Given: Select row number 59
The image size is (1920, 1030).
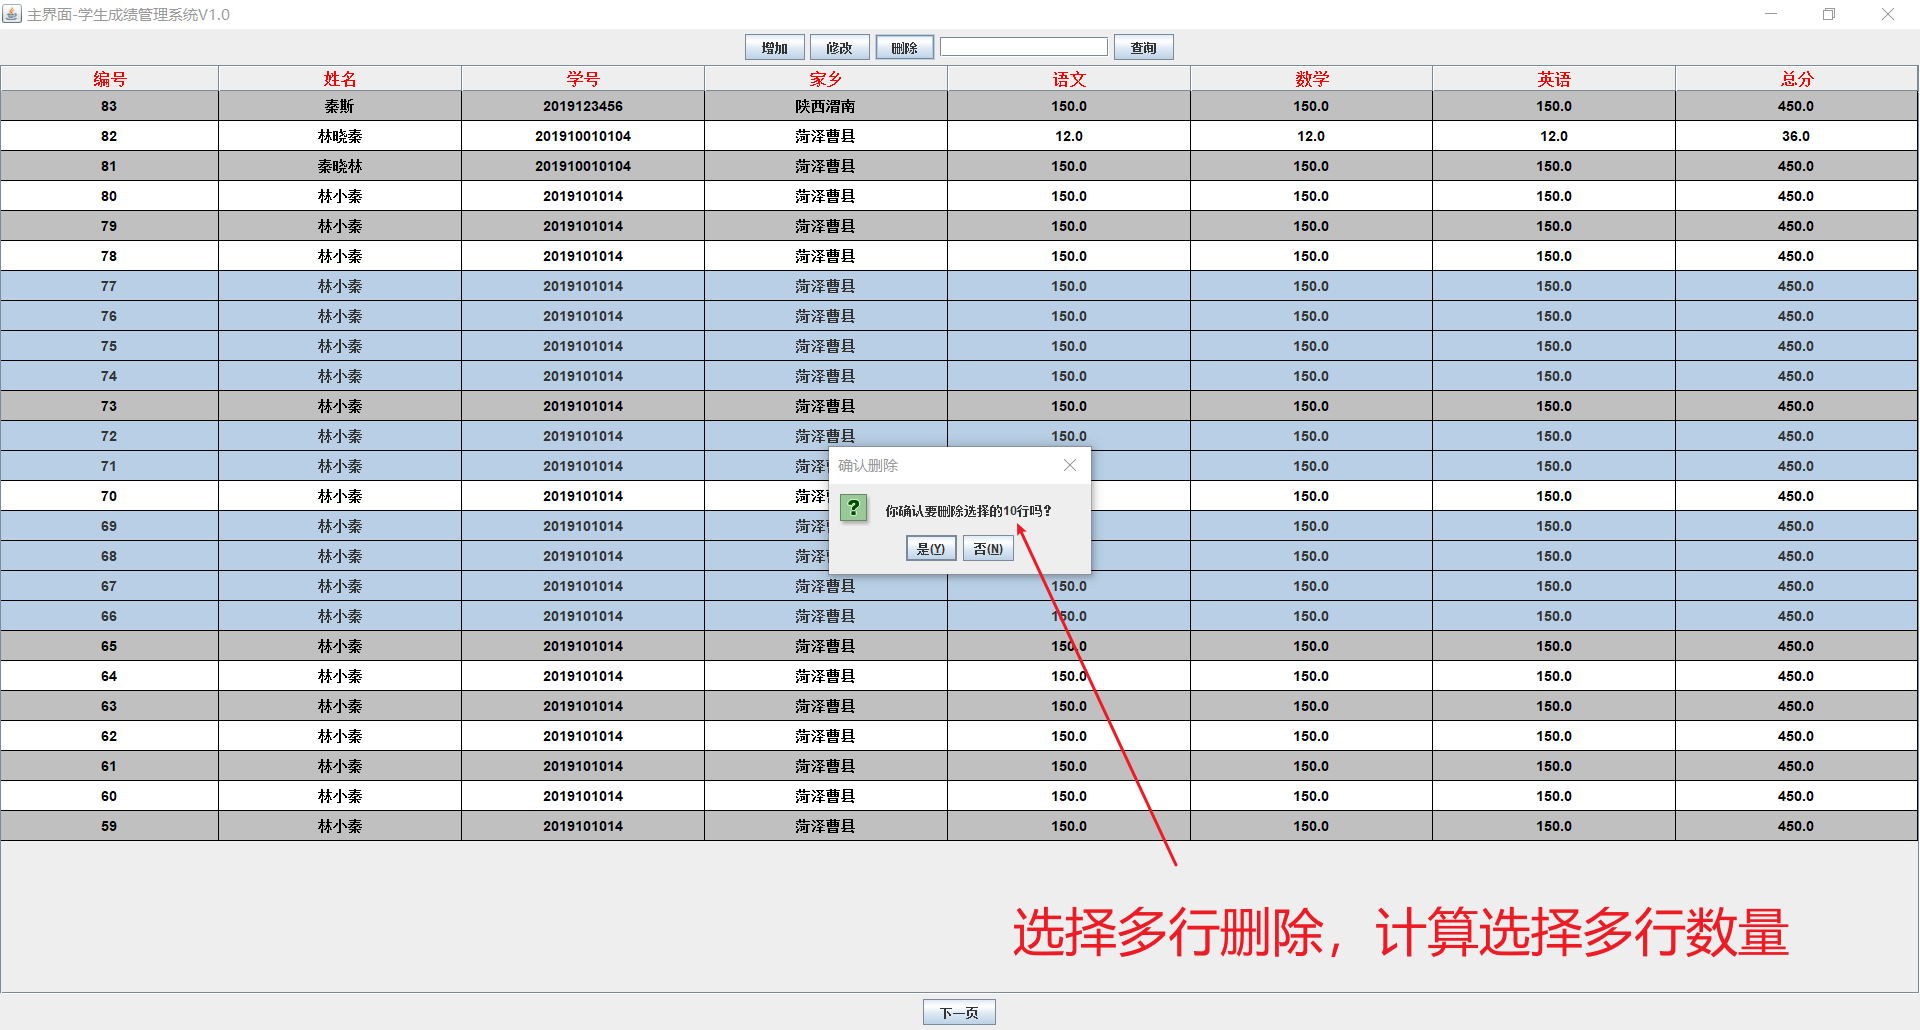Looking at the screenshot, I should tap(109, 826).
